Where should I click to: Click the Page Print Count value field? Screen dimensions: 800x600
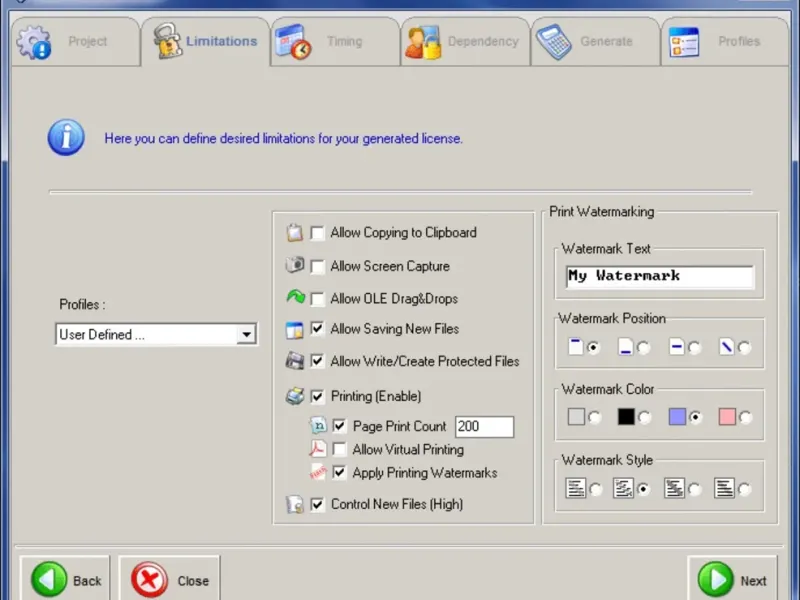[x=484, y=427]
